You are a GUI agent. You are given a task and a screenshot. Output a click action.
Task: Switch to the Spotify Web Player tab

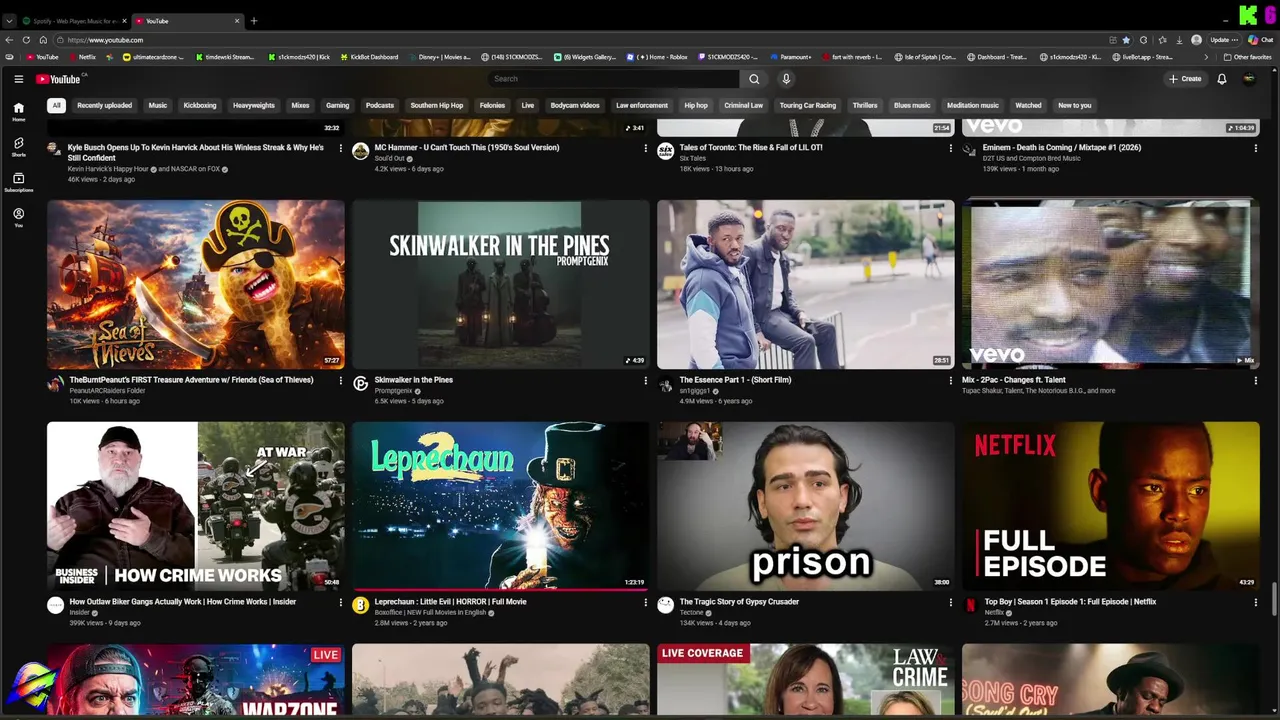point(73,21)
